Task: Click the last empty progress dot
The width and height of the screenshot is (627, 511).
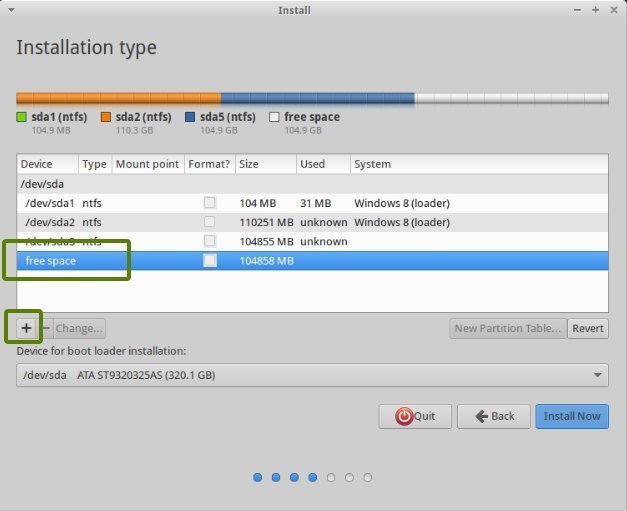Action: point(367,477)
